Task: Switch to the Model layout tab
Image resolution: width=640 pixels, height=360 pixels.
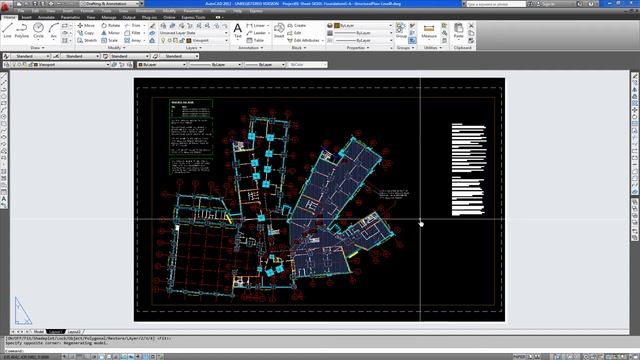Action: click(39, 332)
